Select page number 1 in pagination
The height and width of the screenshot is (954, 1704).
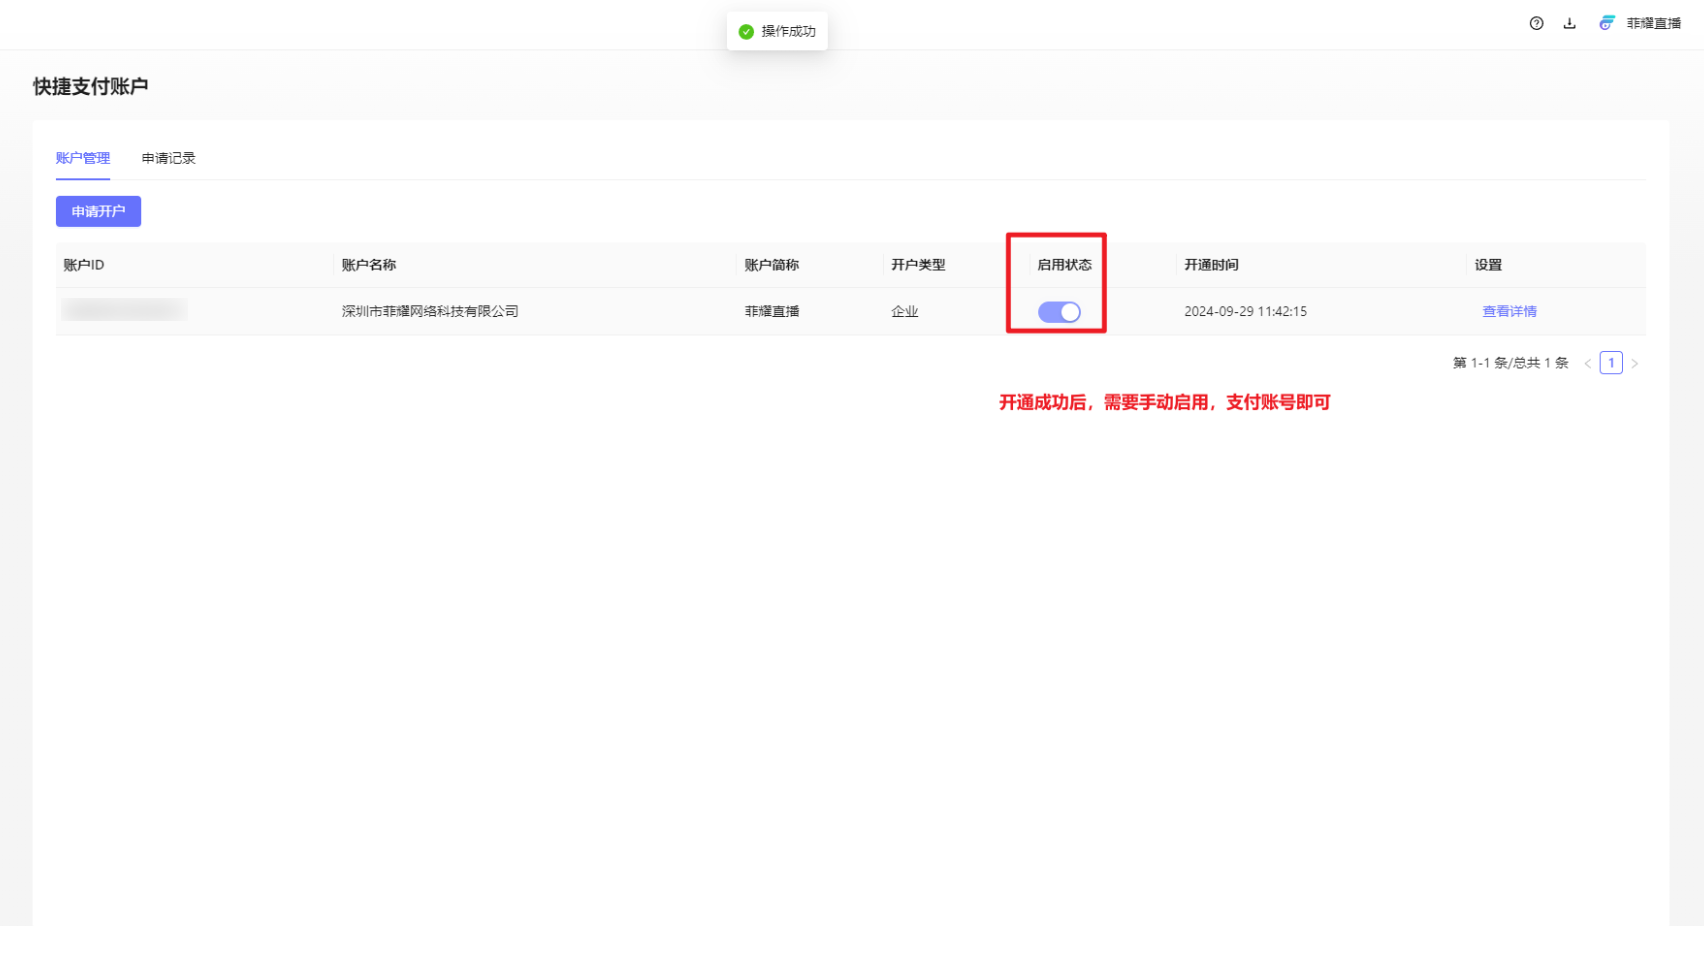[x=1610, y=363]
